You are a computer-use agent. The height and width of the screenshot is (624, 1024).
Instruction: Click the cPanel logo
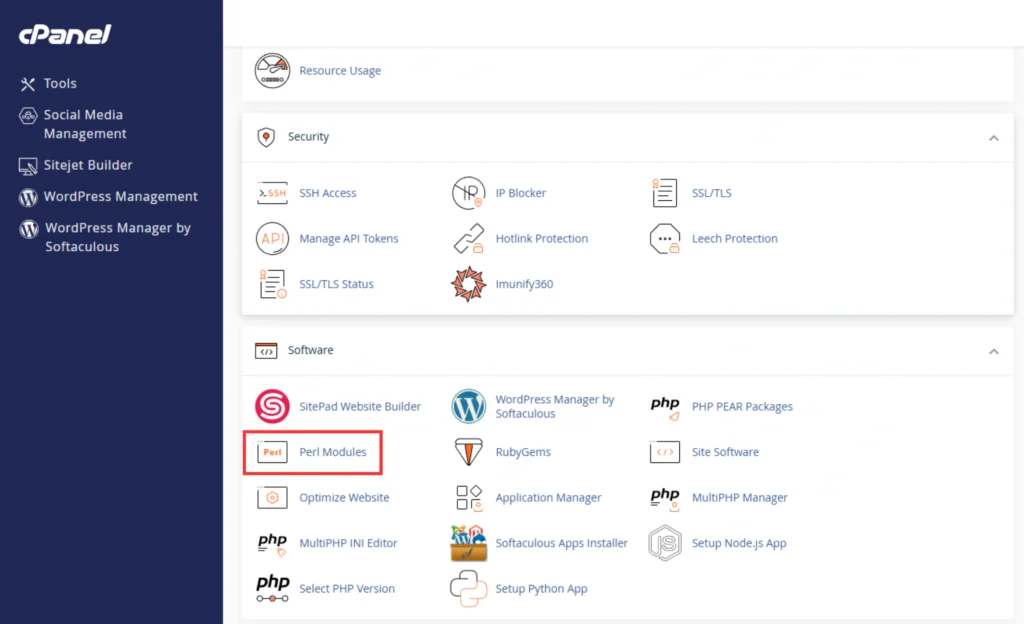(65, 34)
